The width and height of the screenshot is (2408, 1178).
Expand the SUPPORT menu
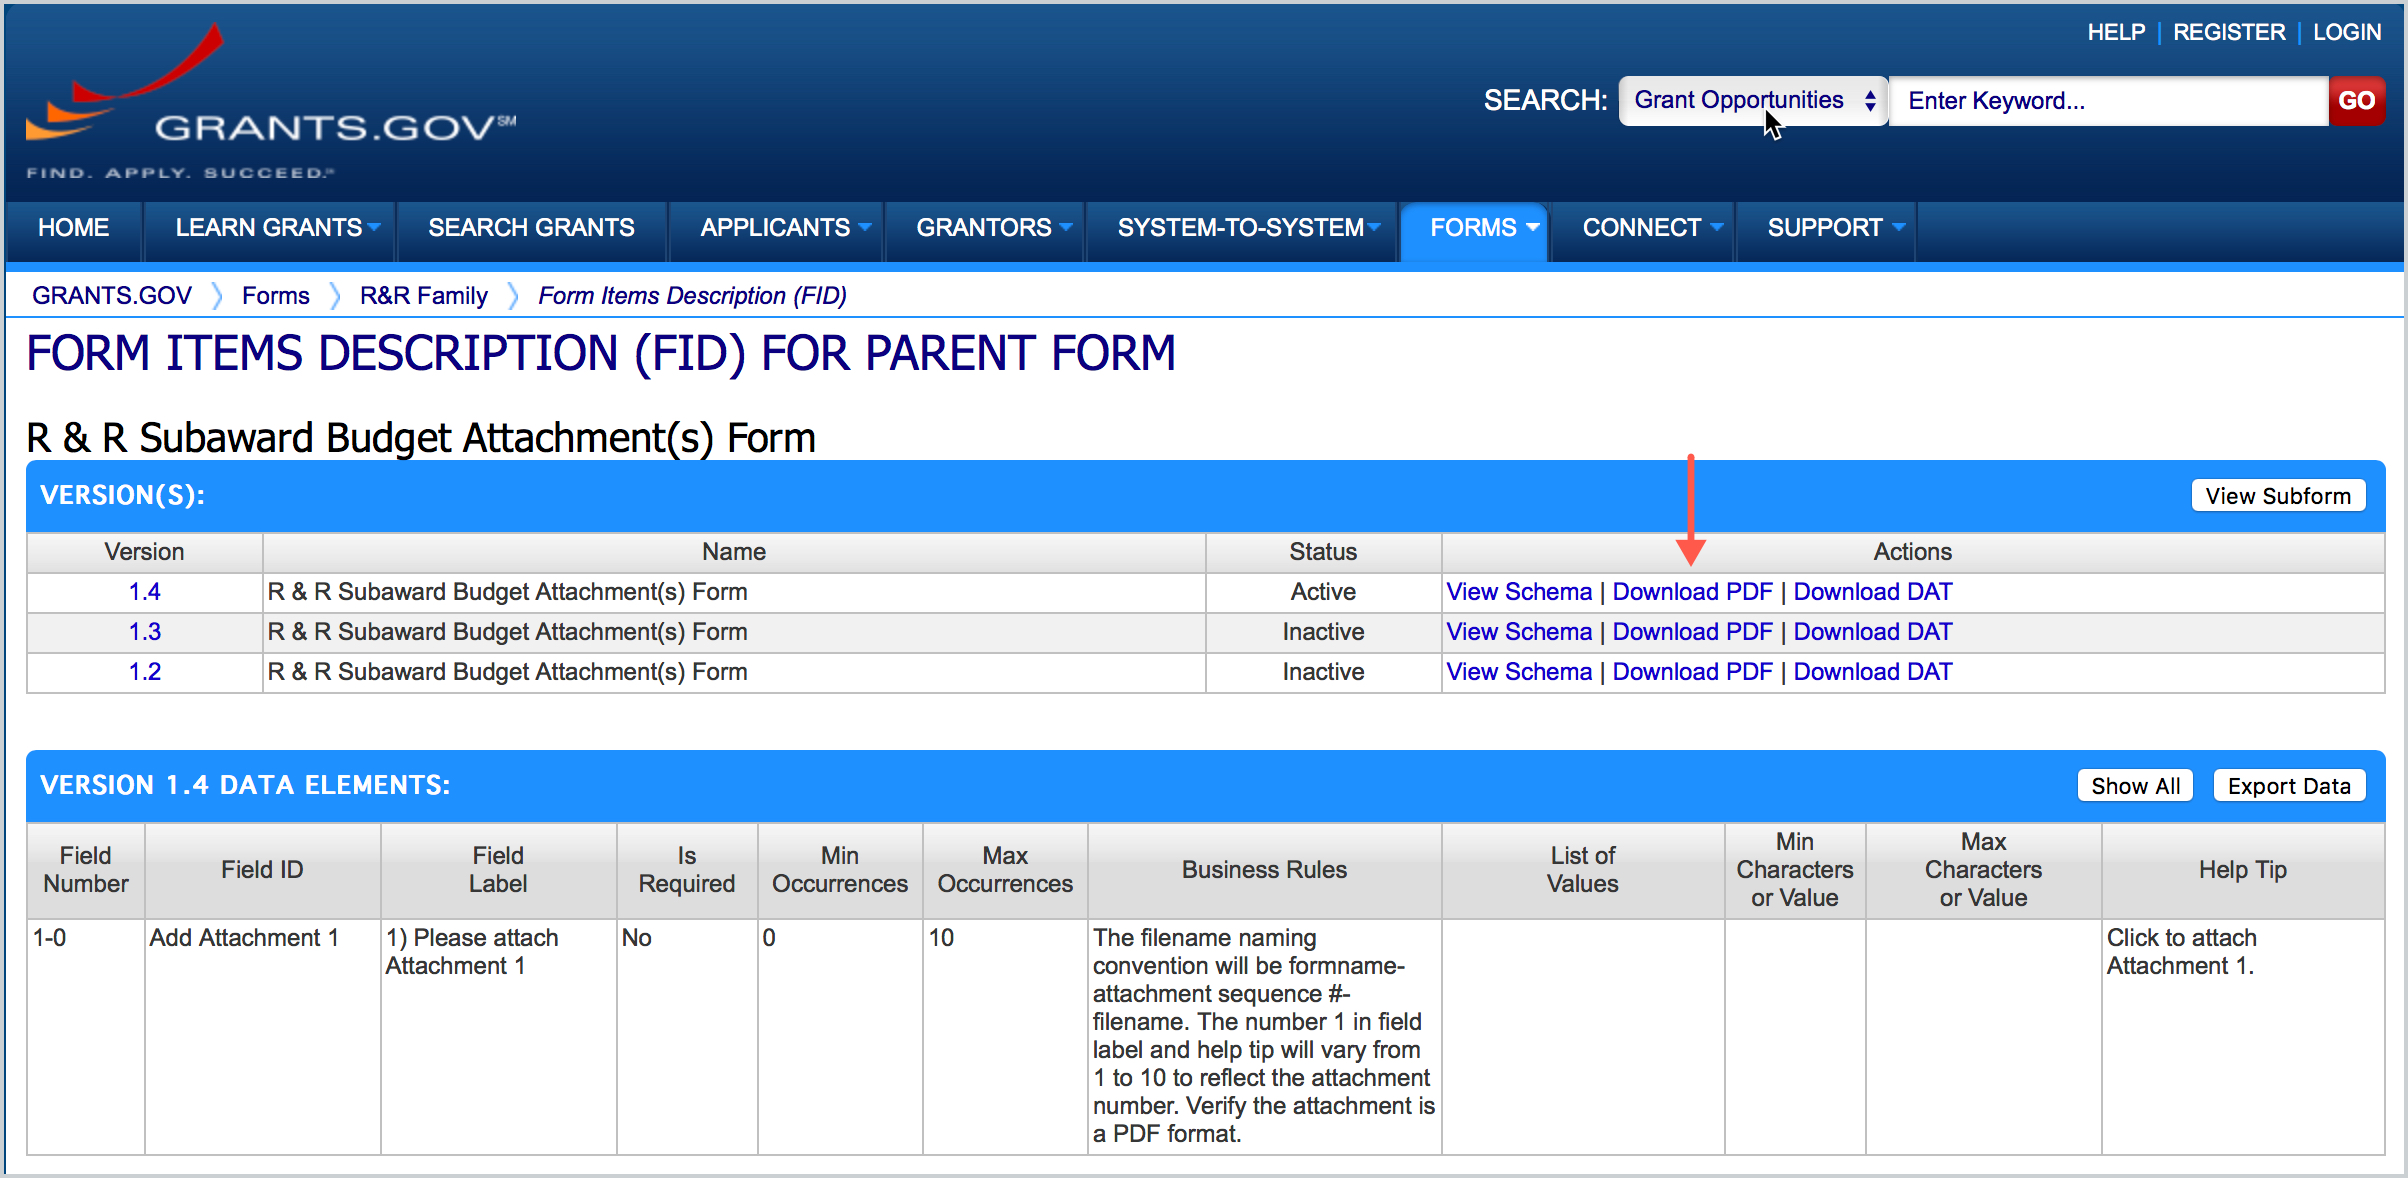coord(1827,228)
